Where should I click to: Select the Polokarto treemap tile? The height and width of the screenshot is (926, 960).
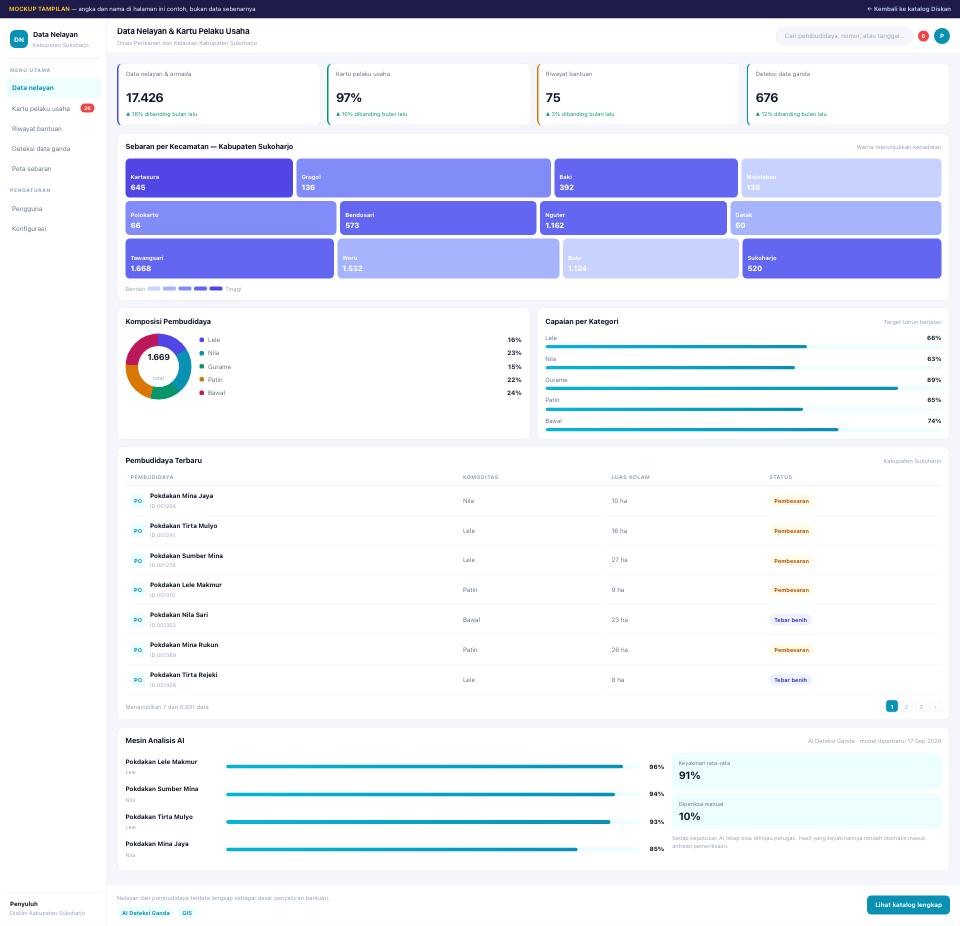231,218
